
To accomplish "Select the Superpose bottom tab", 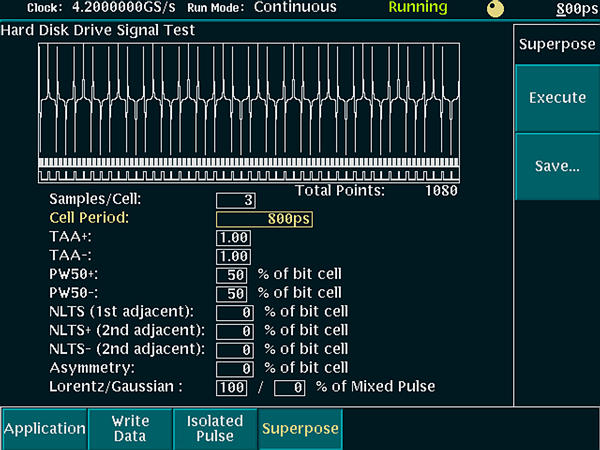I will pos(300,428).
